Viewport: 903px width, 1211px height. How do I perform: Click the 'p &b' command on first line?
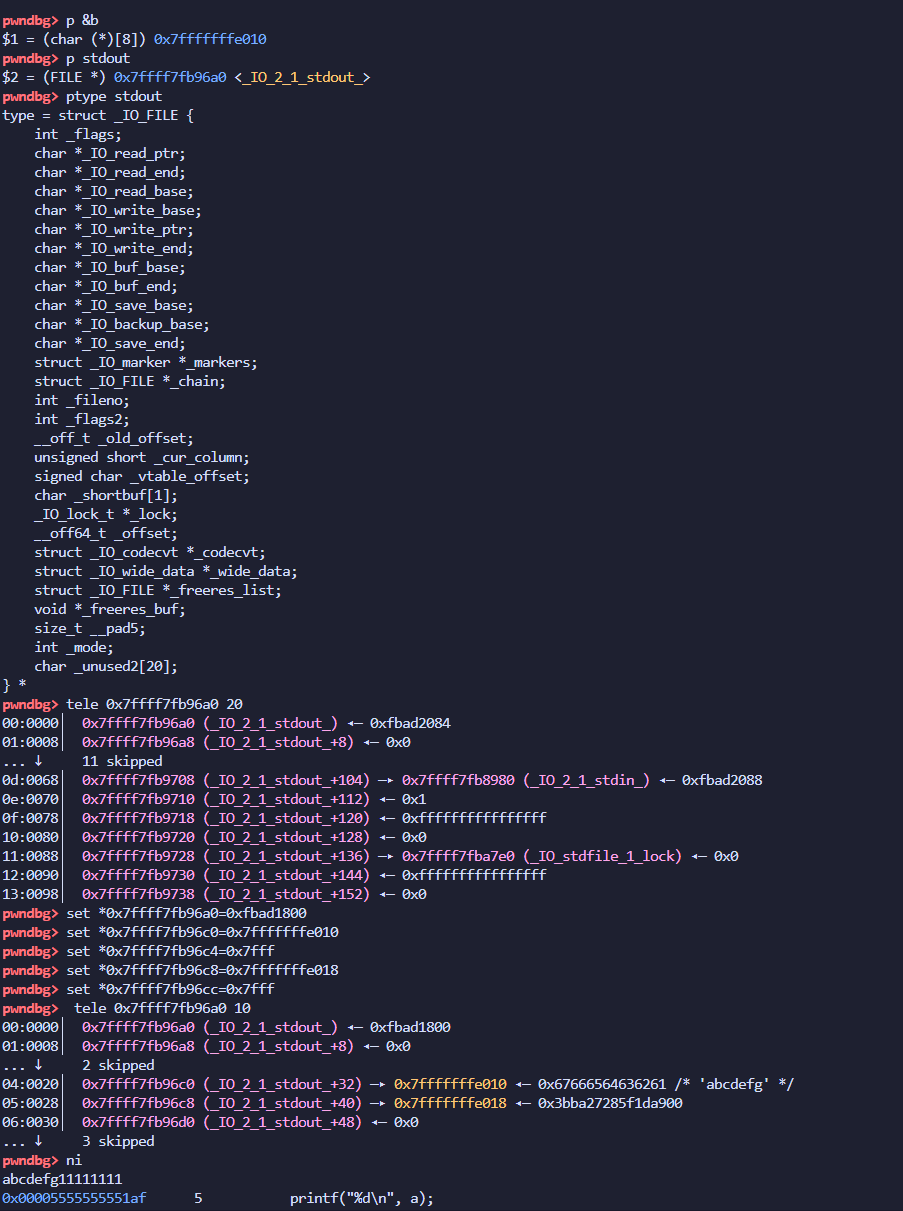[x=82, y=20]
